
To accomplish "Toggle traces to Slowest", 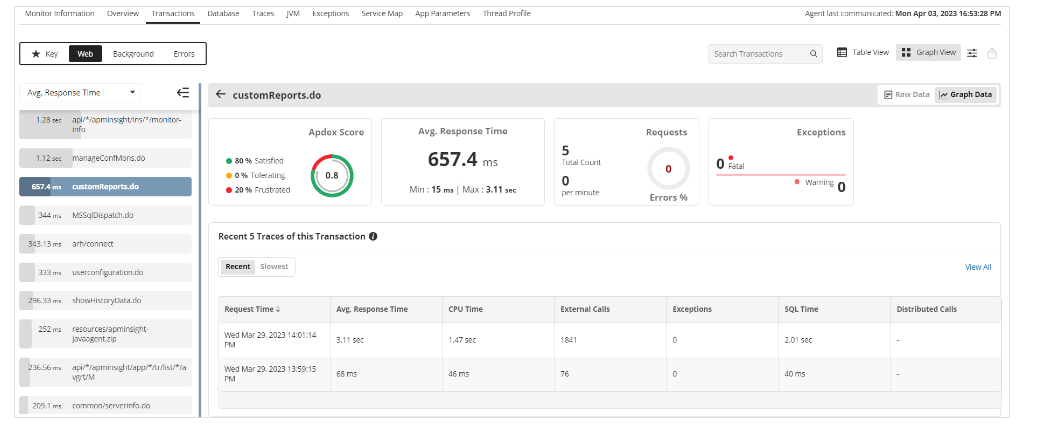I will (274, 267).
